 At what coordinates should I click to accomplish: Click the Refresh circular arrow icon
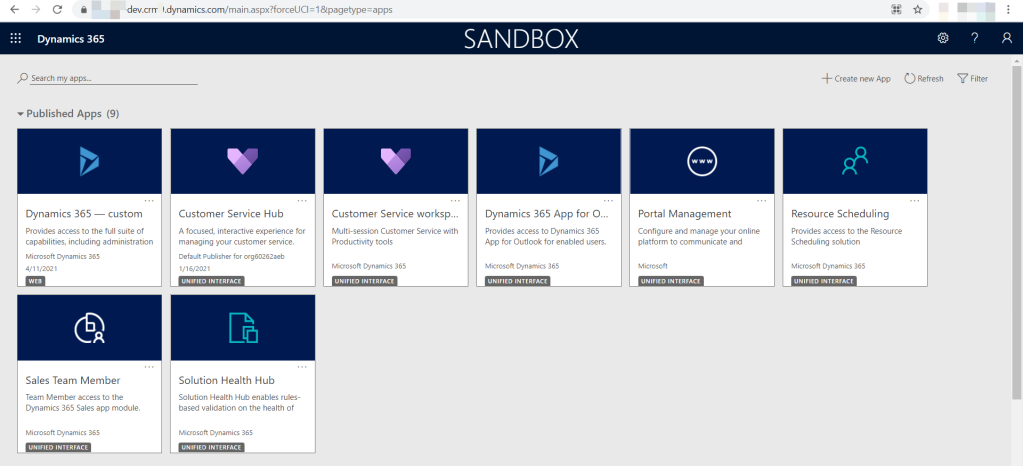909,78
